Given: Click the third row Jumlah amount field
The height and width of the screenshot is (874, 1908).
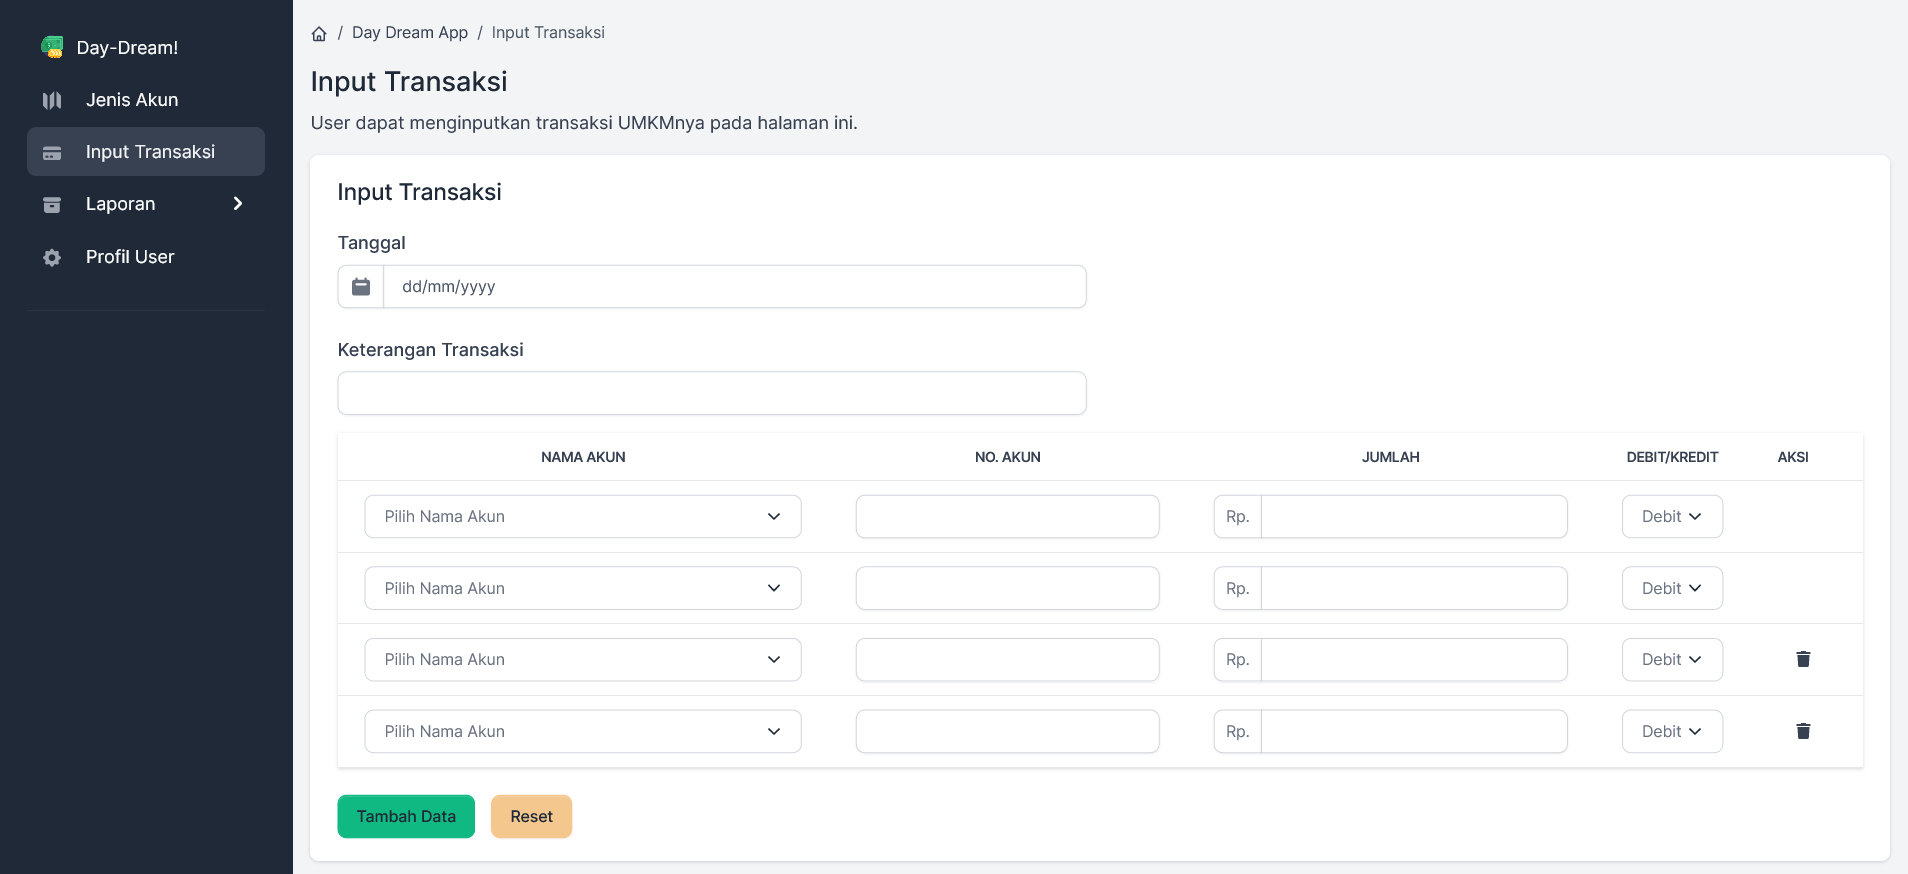Looking at the screenshot, I should 1414,660.
